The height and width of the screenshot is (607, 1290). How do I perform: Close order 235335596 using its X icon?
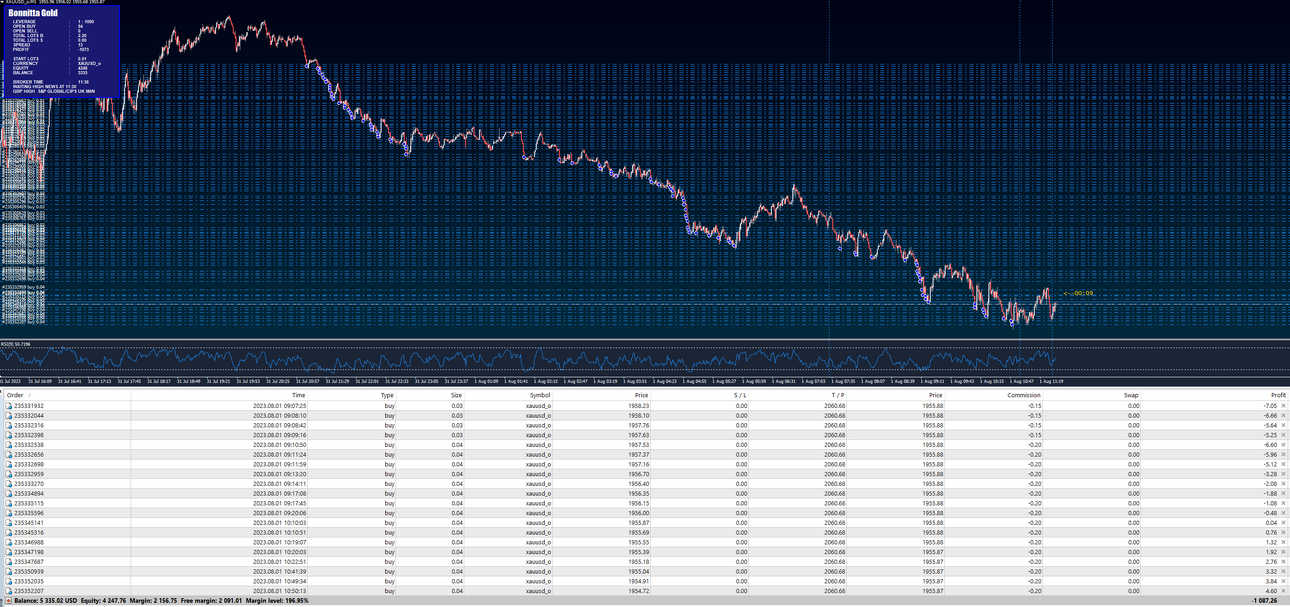coord(1283,513)
